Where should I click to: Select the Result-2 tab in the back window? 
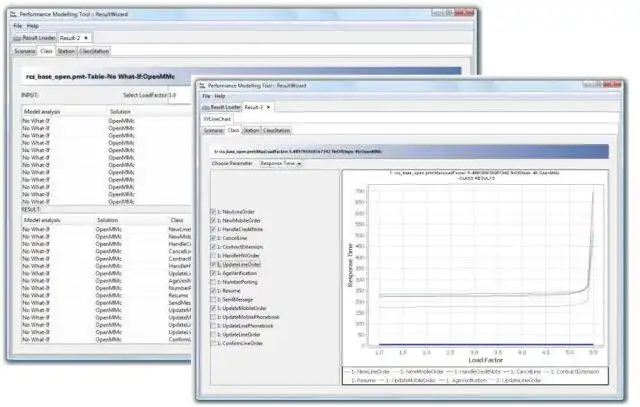click(70, 38)
